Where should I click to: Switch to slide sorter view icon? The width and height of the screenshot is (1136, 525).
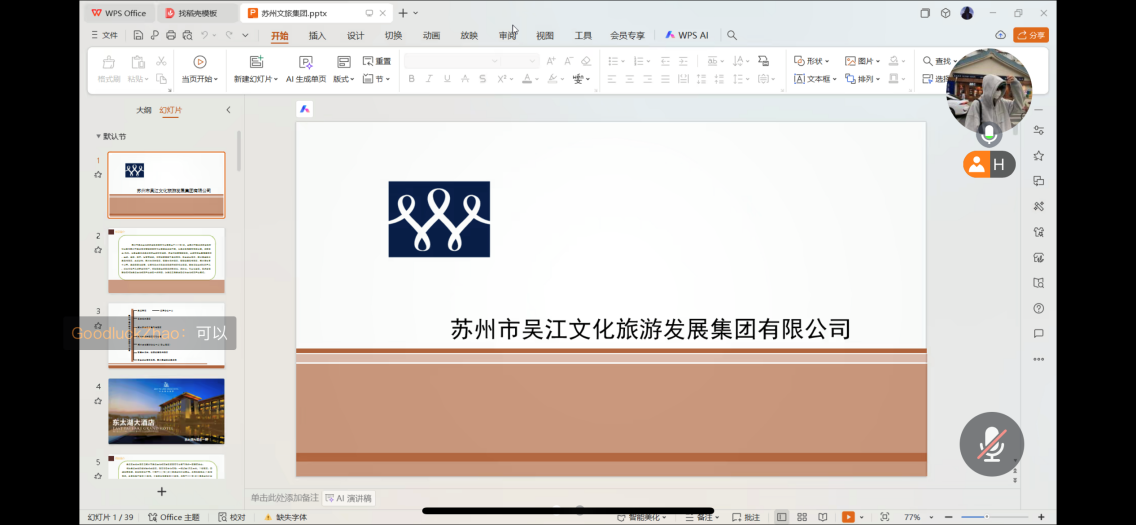tap(802, 517)
